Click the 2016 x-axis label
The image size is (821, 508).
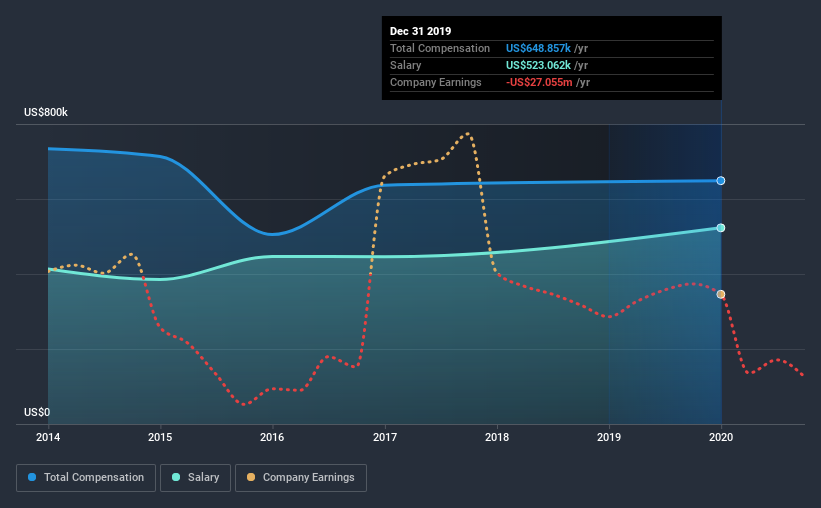tap(272, 437)
